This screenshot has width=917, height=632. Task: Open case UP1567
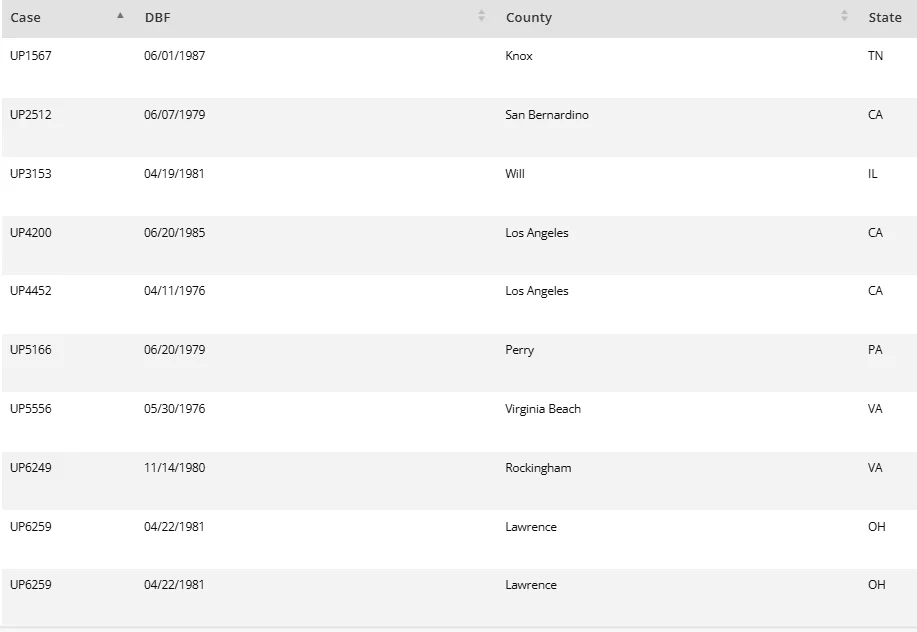point(31,56)
